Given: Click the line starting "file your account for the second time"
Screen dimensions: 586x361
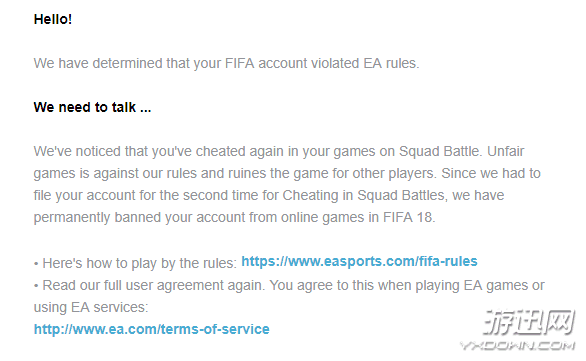Looking at the screenshot, I should (269, 195).
